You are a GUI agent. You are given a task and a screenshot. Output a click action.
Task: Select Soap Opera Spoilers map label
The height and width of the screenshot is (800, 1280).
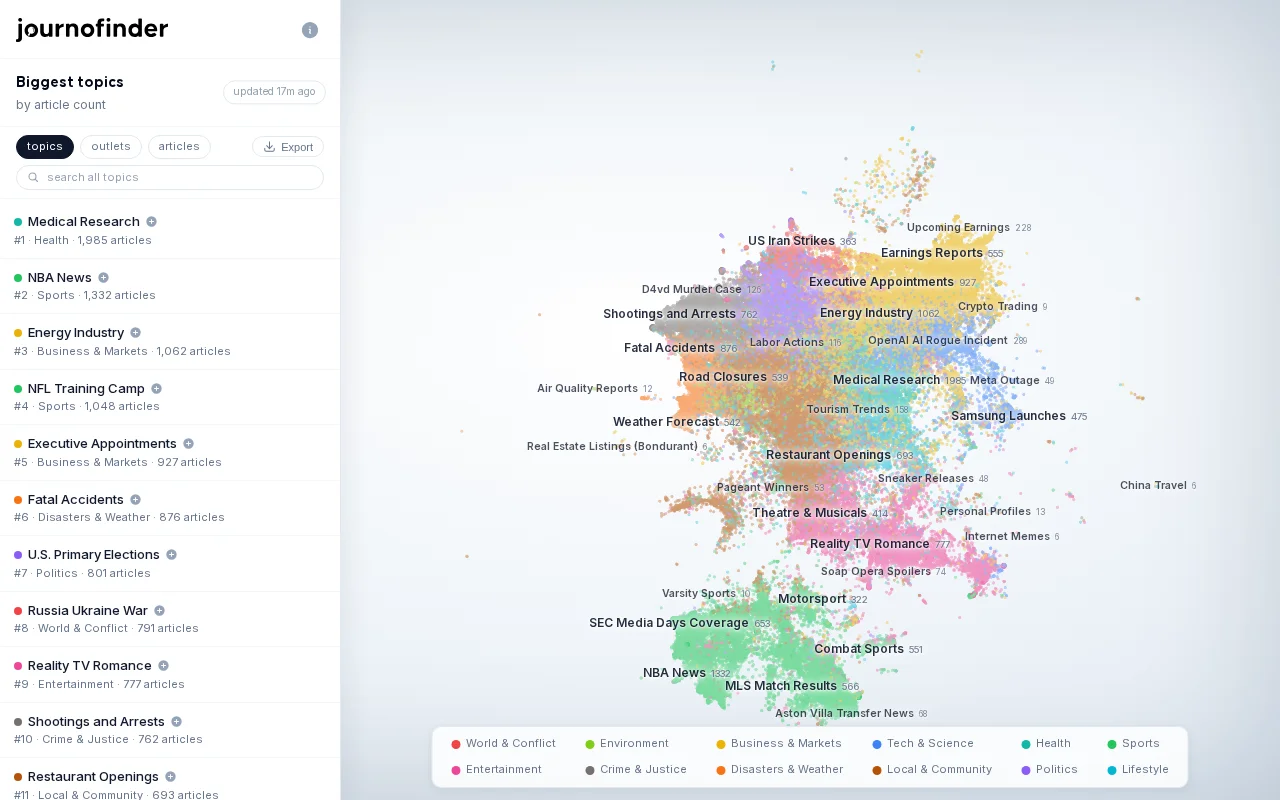(x=876, y=571)
